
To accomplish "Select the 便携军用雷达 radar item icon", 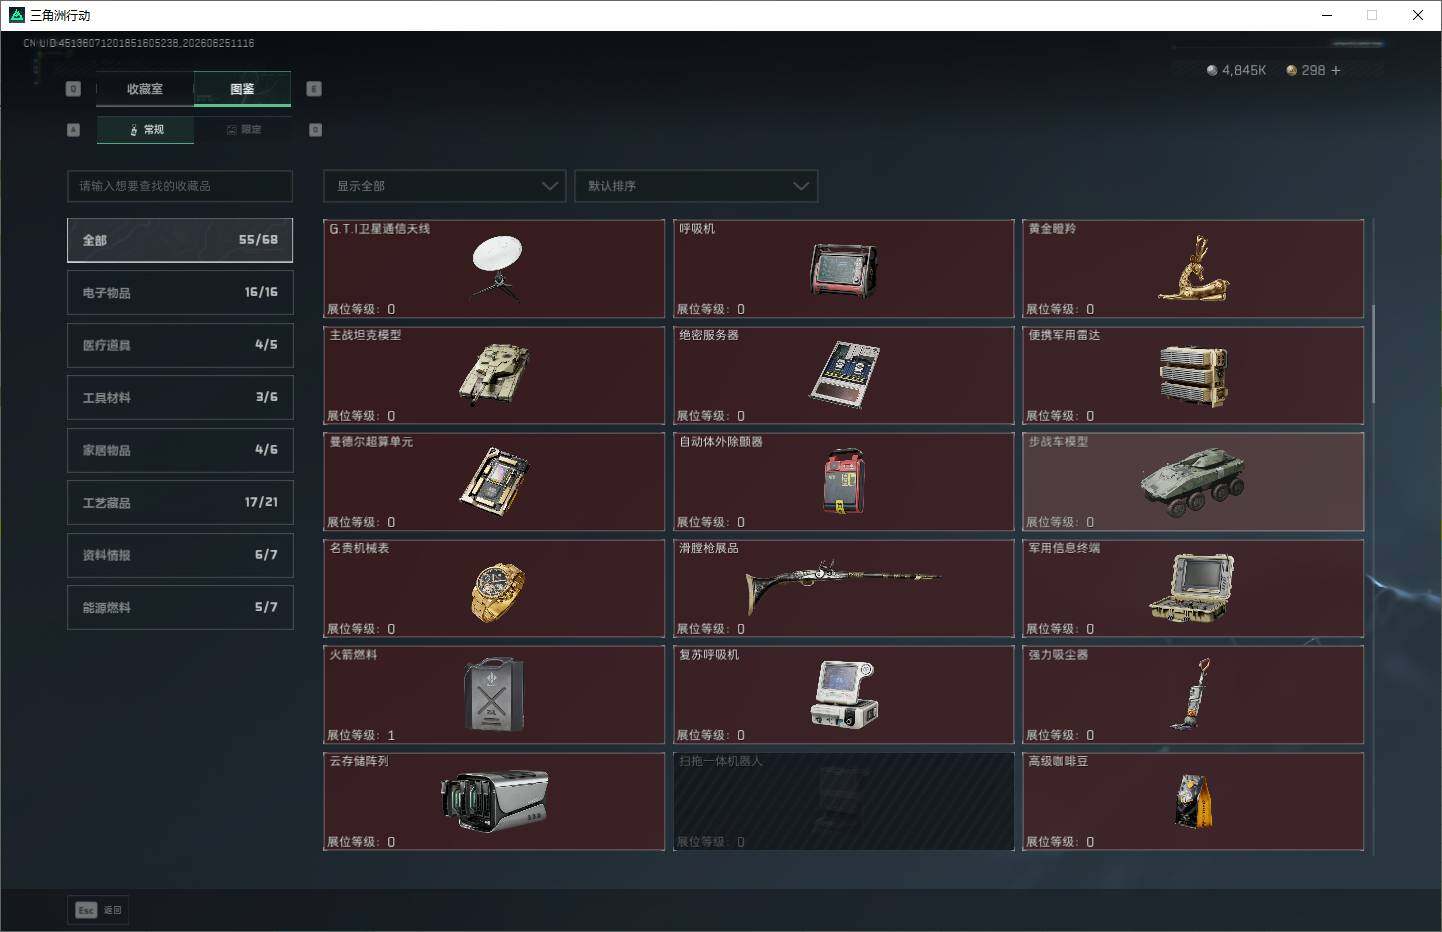I will 1193,376.
